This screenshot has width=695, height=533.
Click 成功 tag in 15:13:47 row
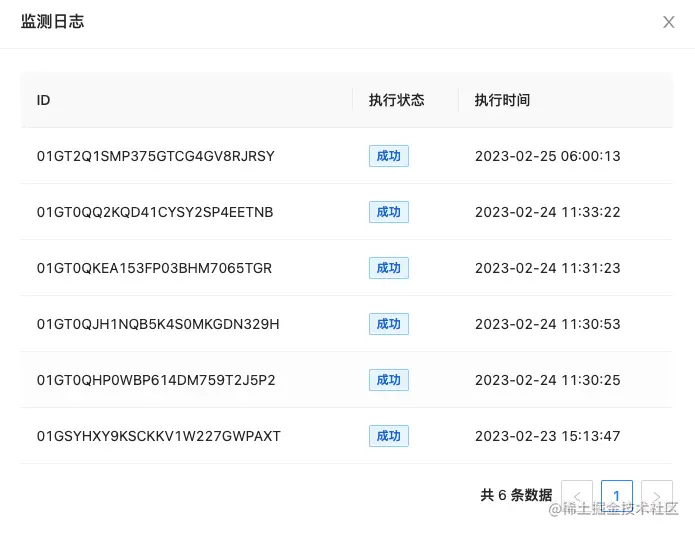(x=389, y=436)
